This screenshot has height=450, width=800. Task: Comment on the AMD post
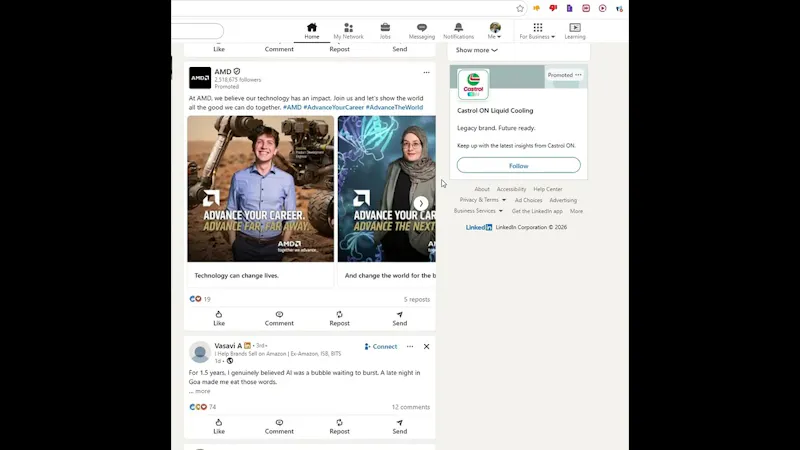279,318
